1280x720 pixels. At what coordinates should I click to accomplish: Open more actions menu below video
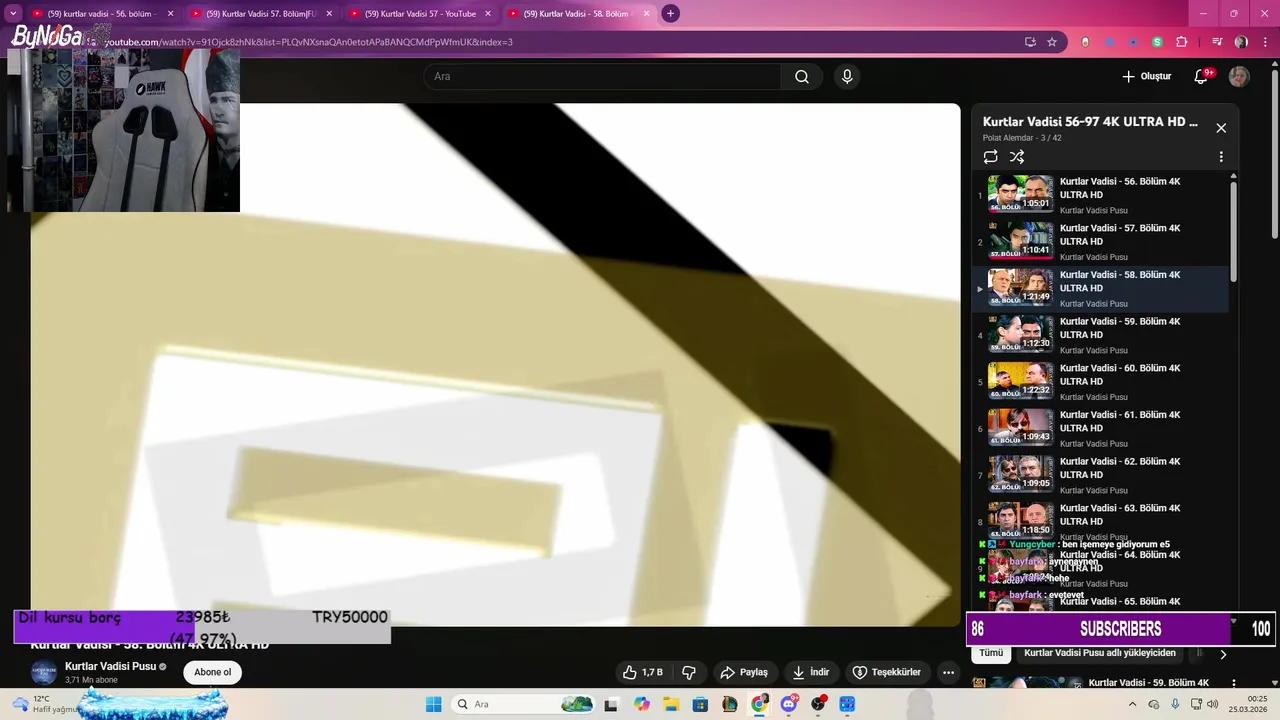click(949, 672)
